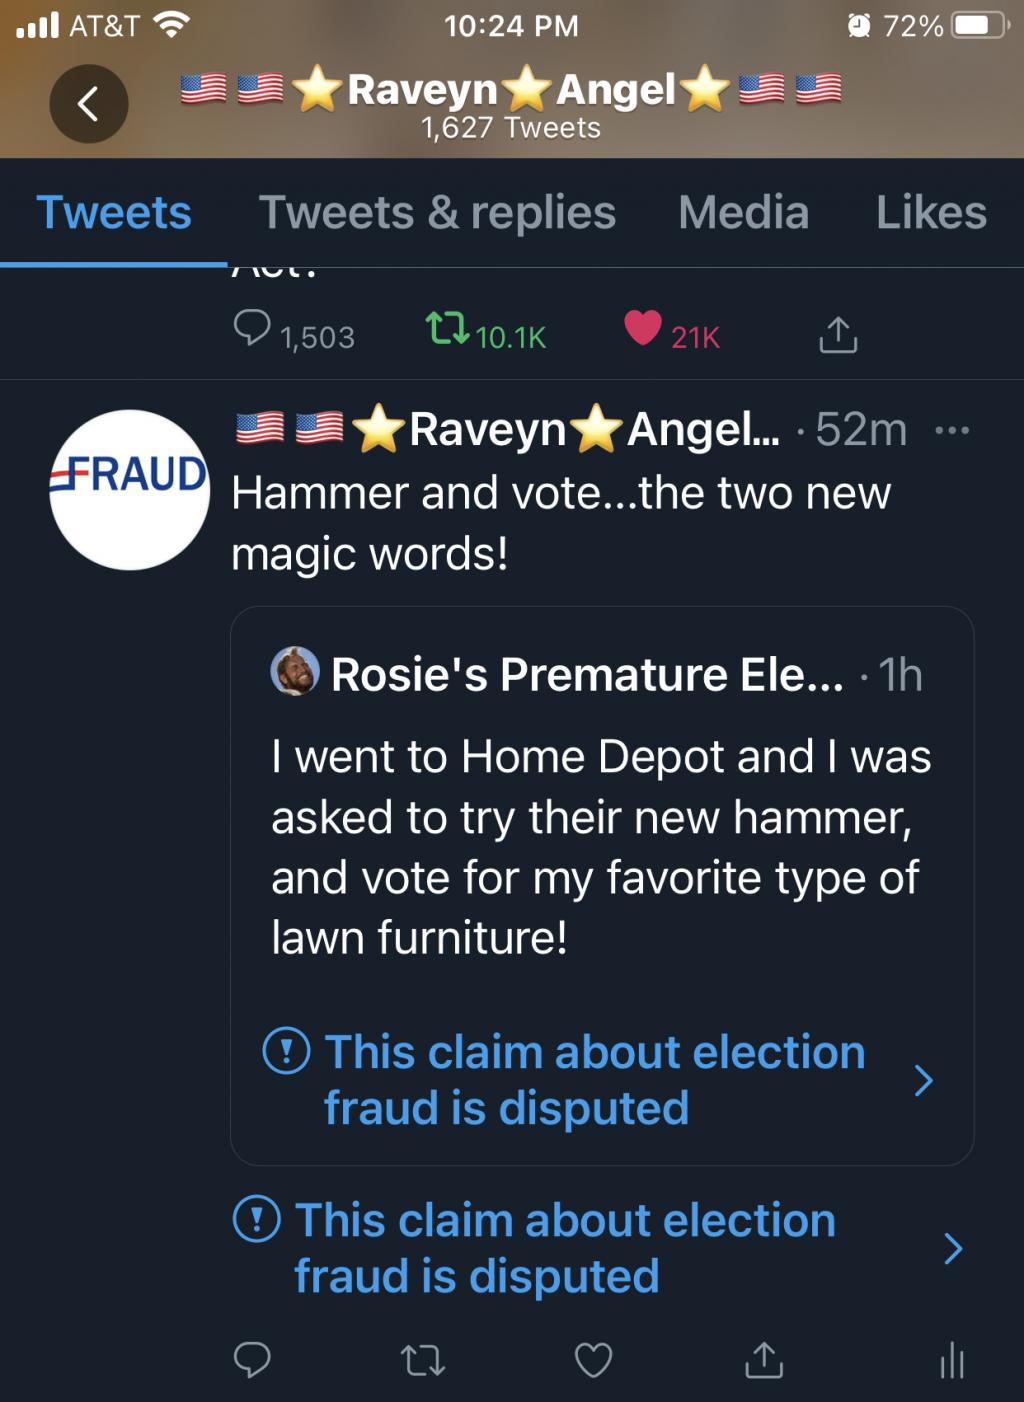1024x1402 pixels.
Task: Open the FRAUD profile picture
Action: click(x=129, y=490)
